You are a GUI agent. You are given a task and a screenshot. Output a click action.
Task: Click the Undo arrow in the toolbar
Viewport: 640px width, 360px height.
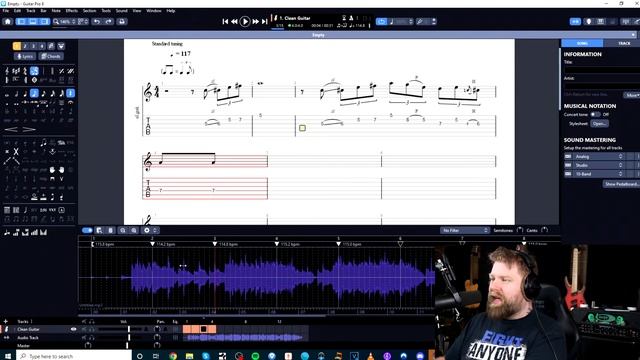coord(97,22)
